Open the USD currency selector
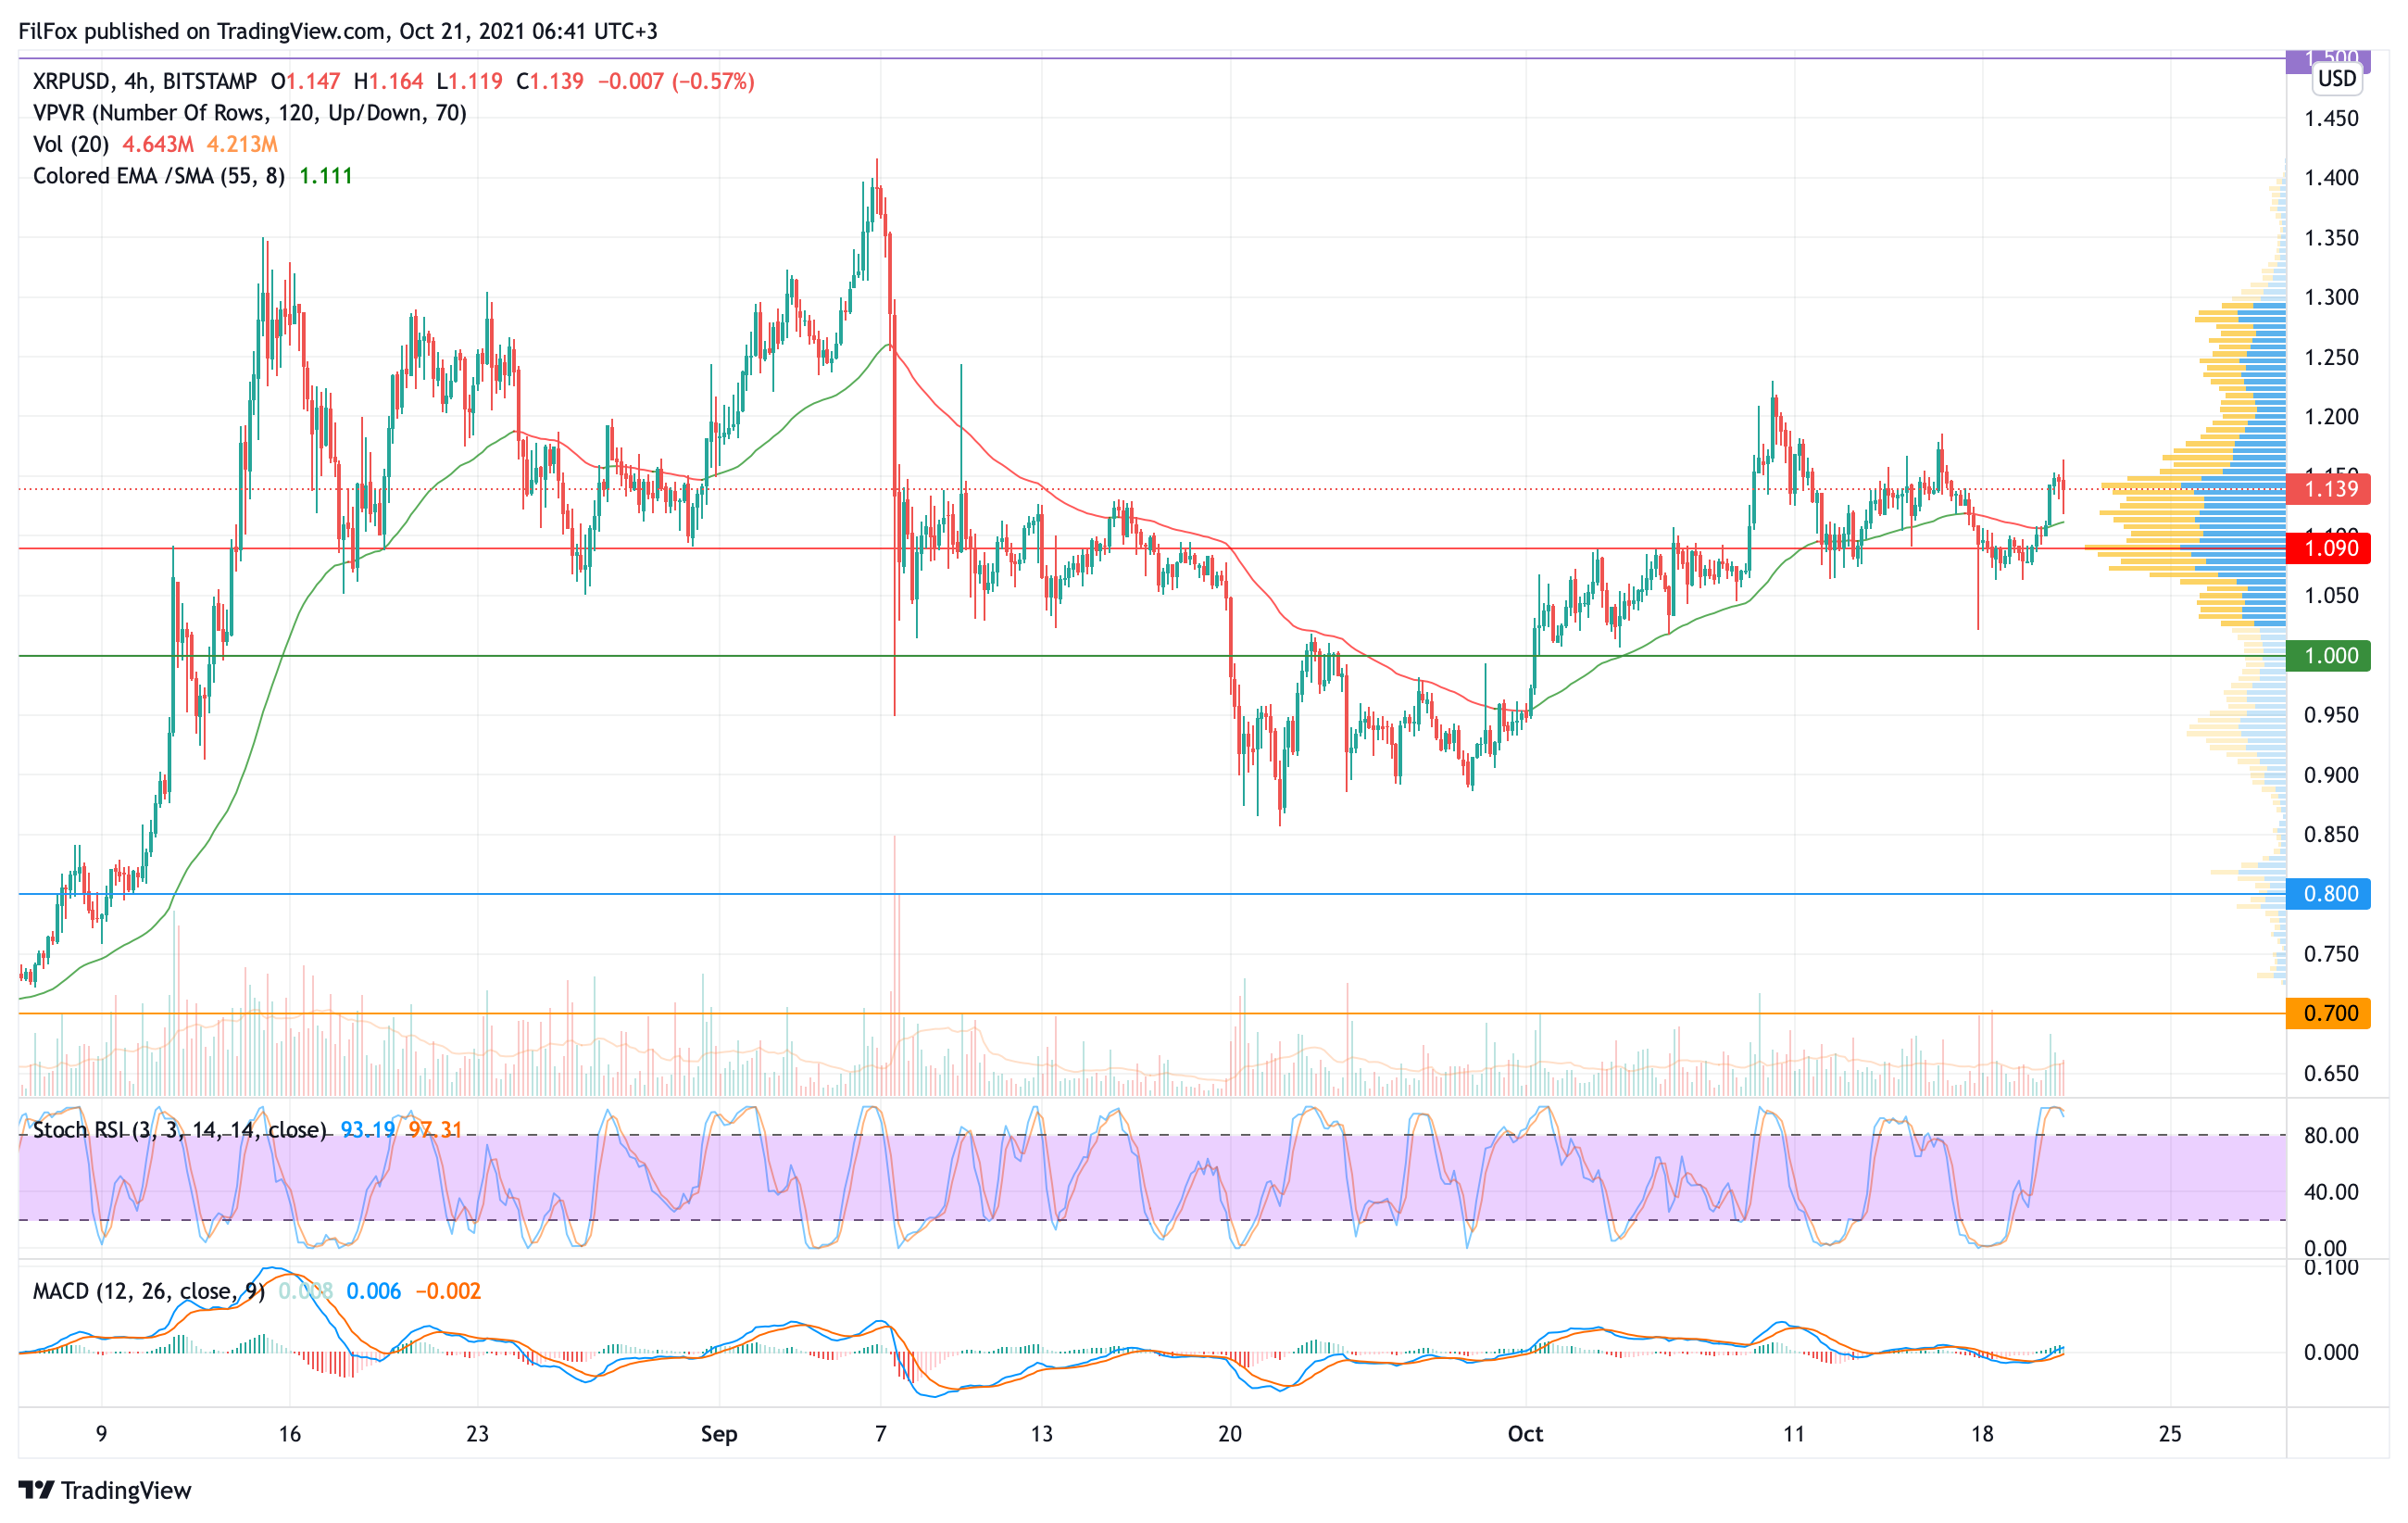 pyautogui.click(x=2336, y=79)
